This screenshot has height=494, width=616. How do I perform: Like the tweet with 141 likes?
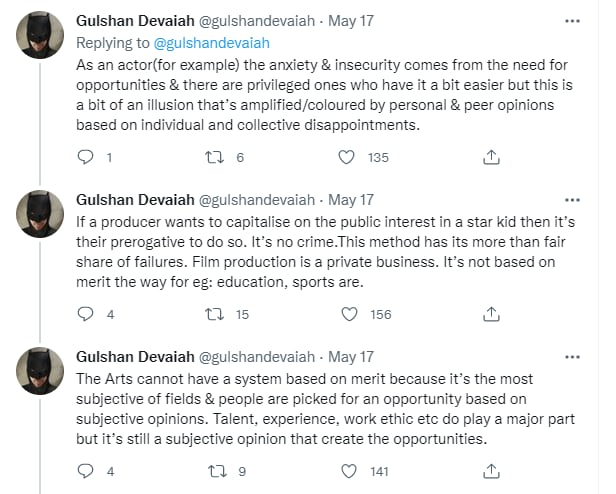(x=349, y=471)
